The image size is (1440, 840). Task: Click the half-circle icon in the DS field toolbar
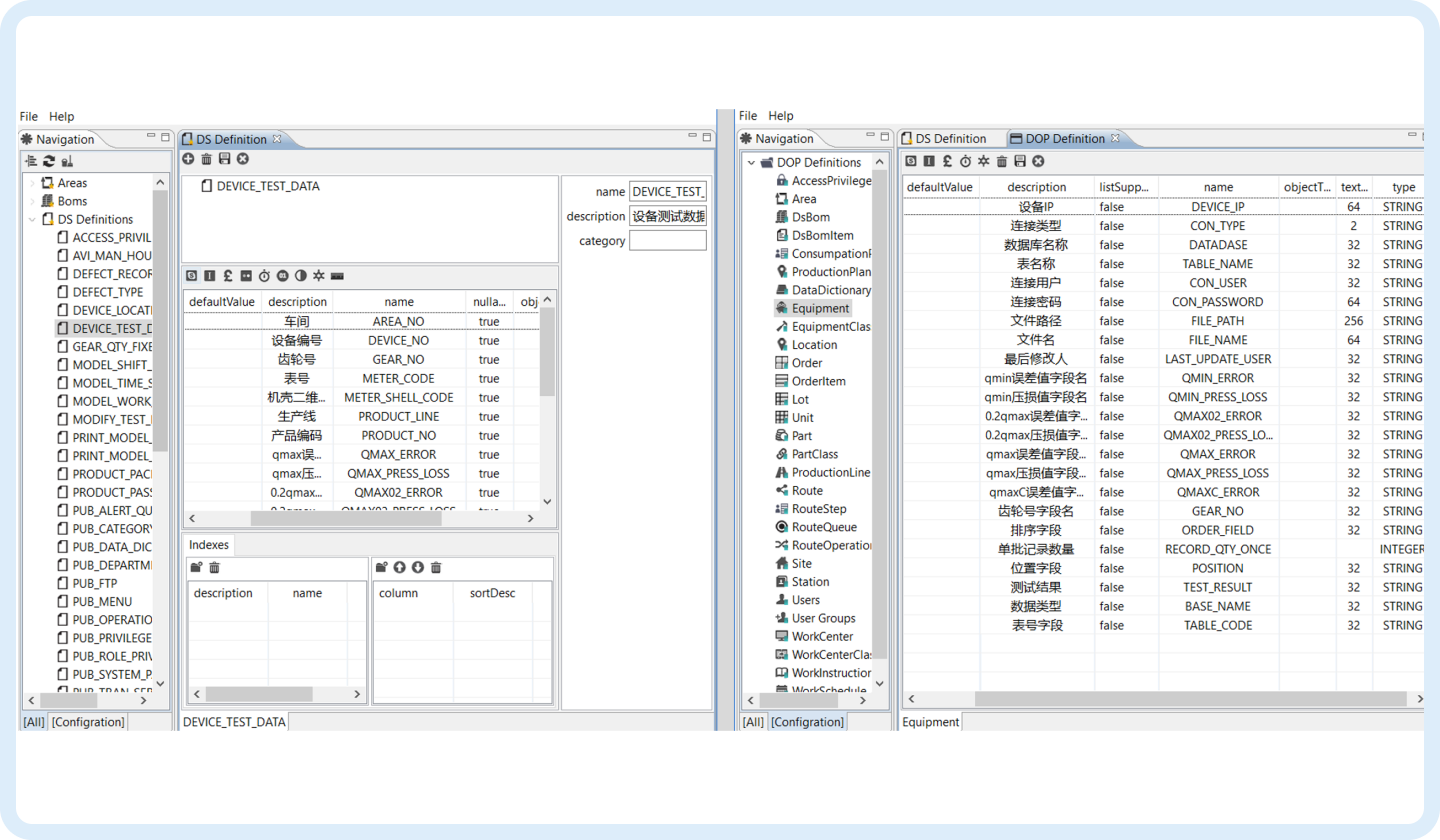(x=300, y=275)
